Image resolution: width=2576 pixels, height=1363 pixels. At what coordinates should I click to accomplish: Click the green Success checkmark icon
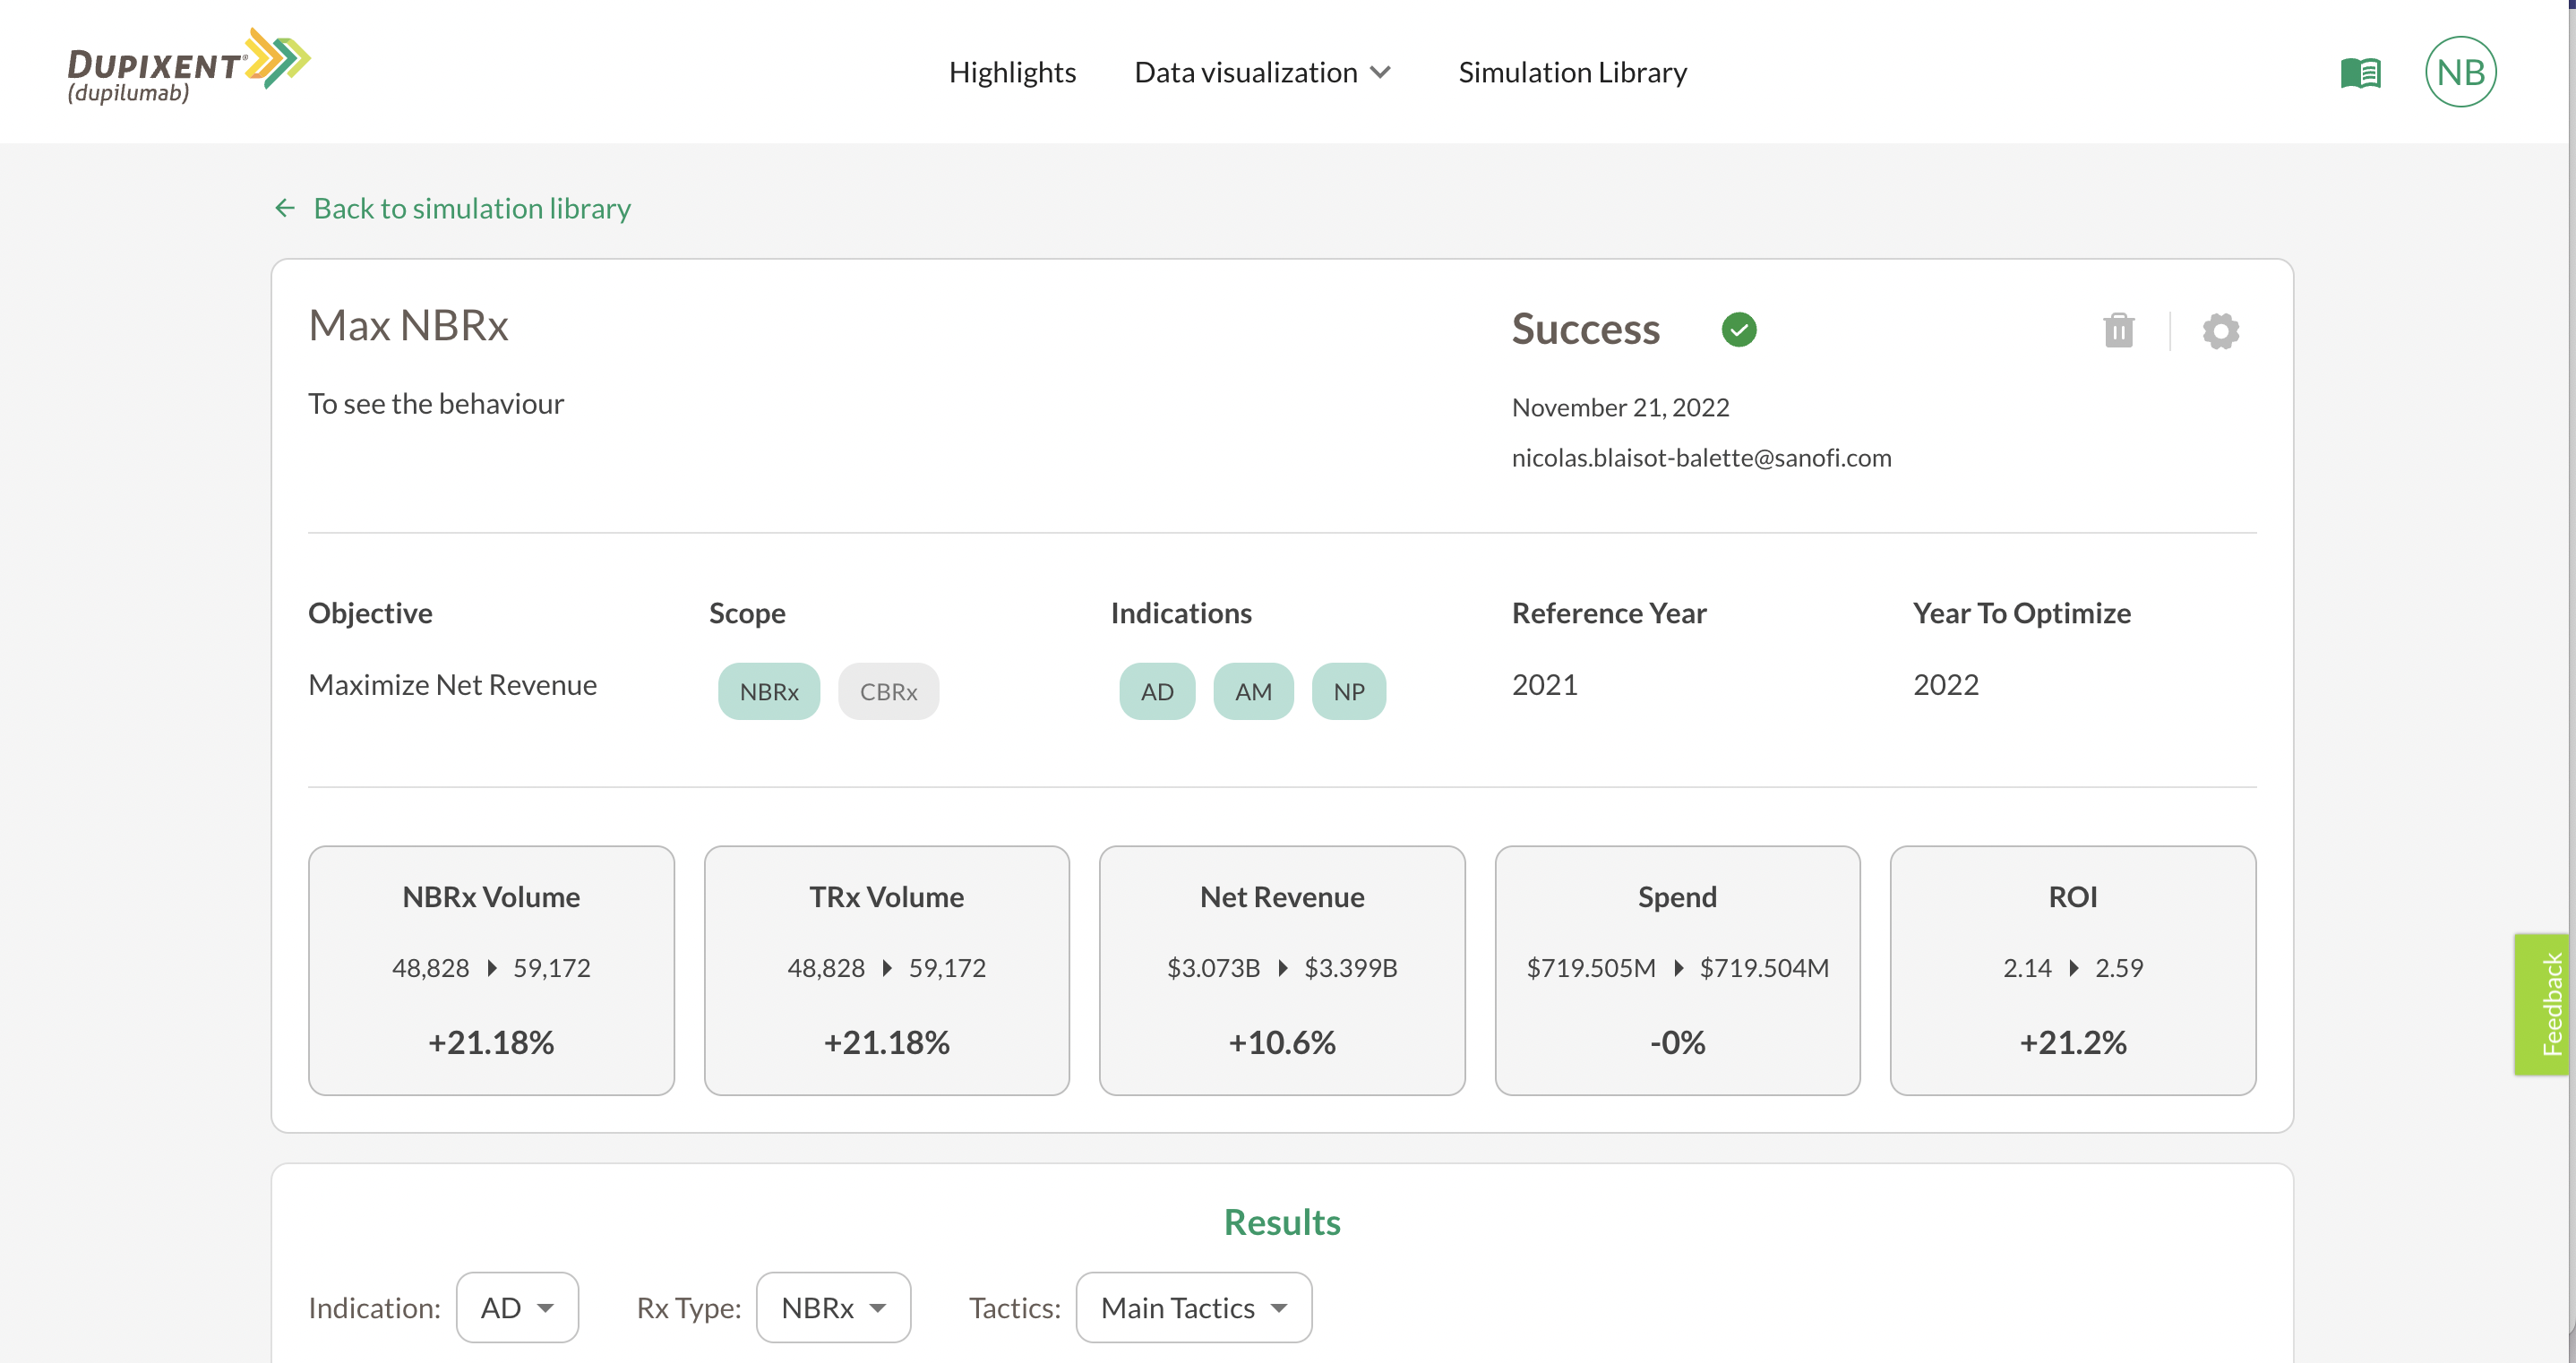coord(1739,329)
